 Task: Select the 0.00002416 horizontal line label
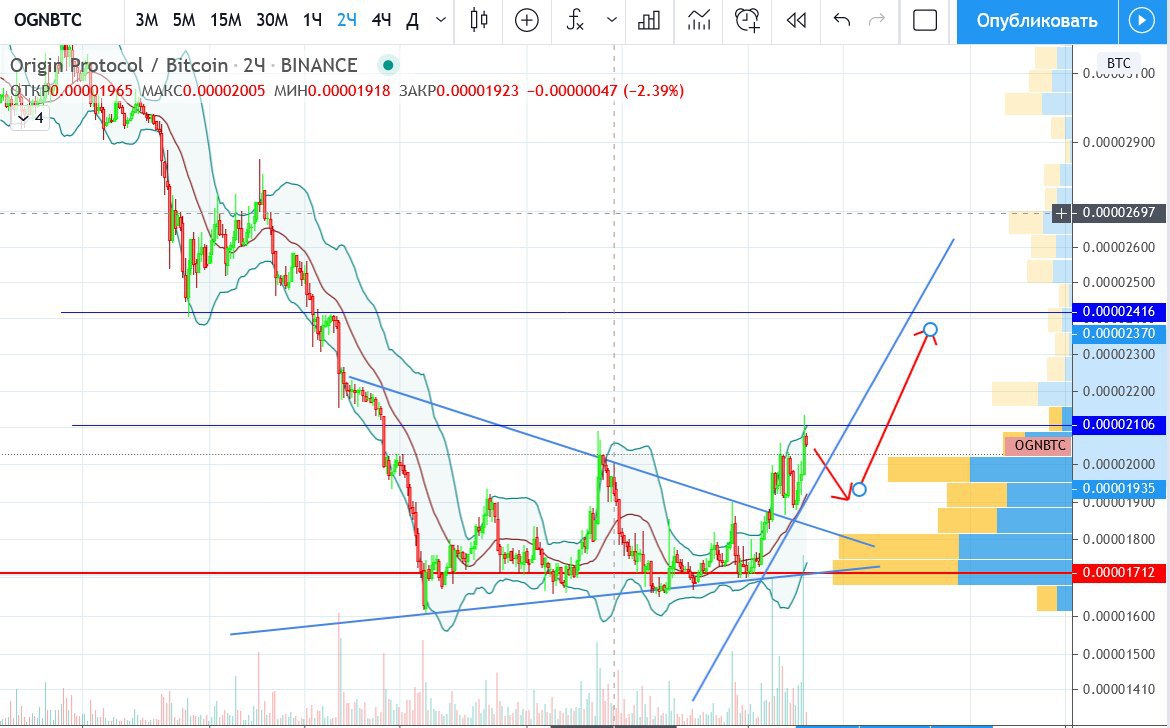(1118, 312)
